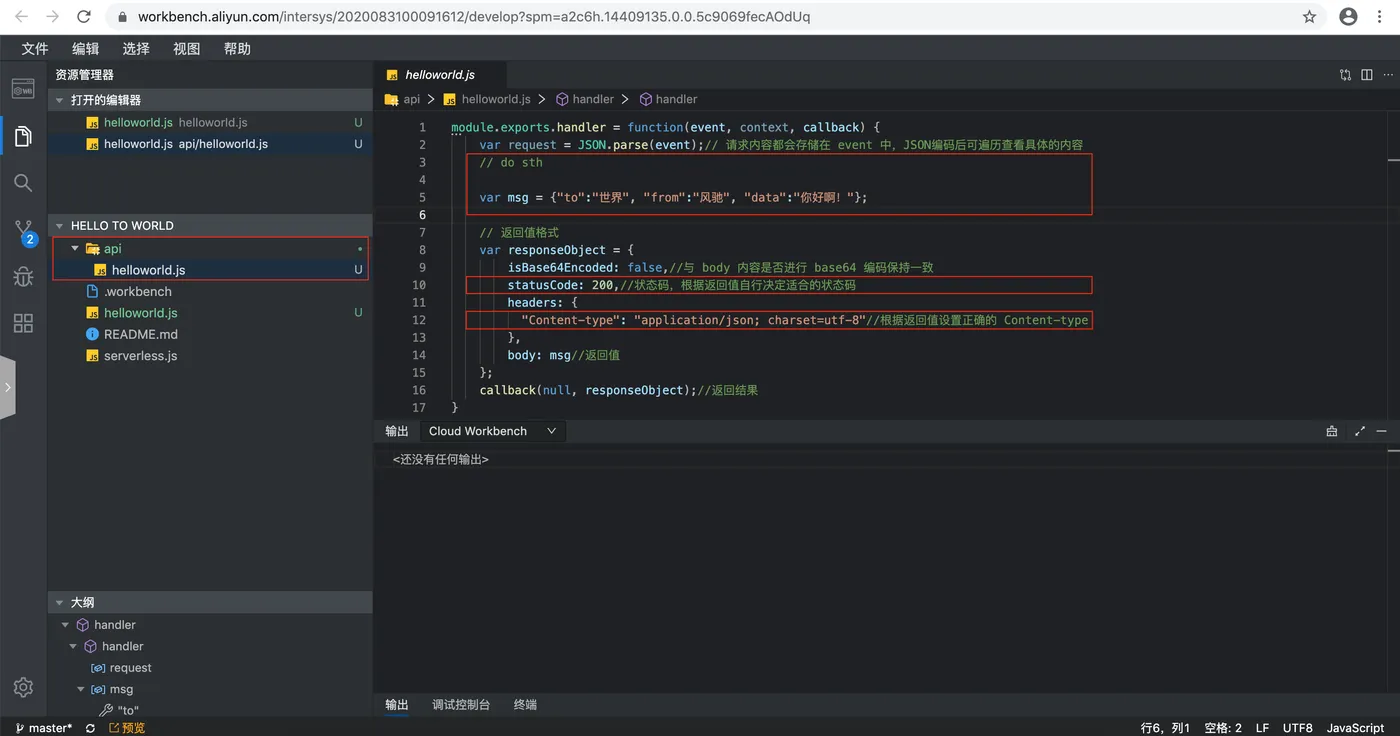Open the 视图 menu
This screenshot has width=1400, height=736.
(187, 49)
